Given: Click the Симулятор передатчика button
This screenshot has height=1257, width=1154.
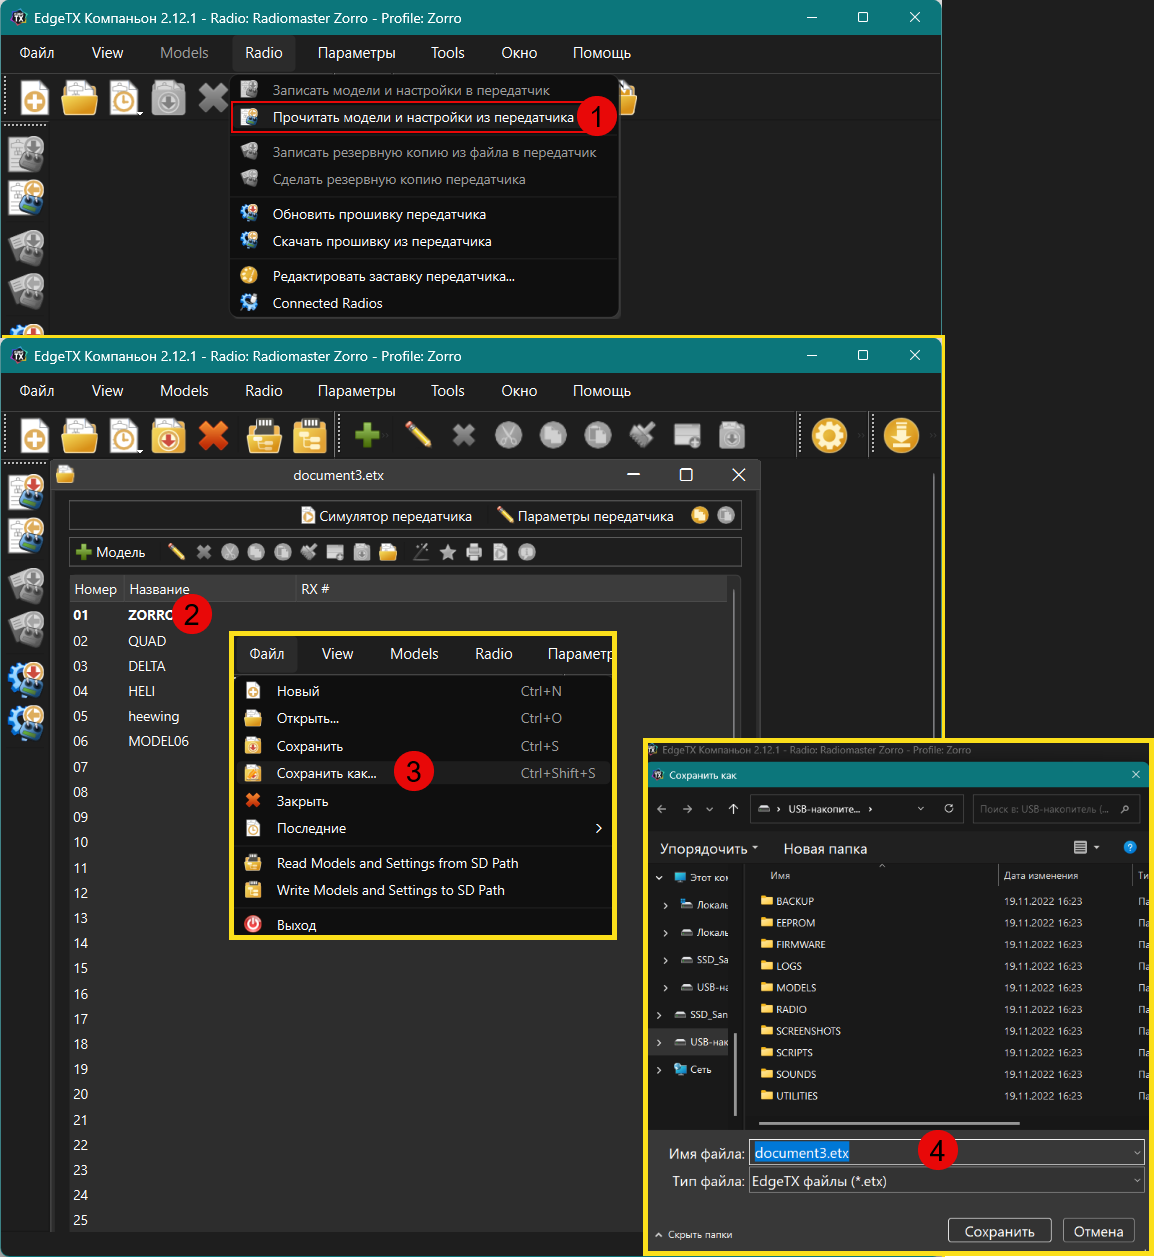Looking at the screenshot, I should click(386, 516).
